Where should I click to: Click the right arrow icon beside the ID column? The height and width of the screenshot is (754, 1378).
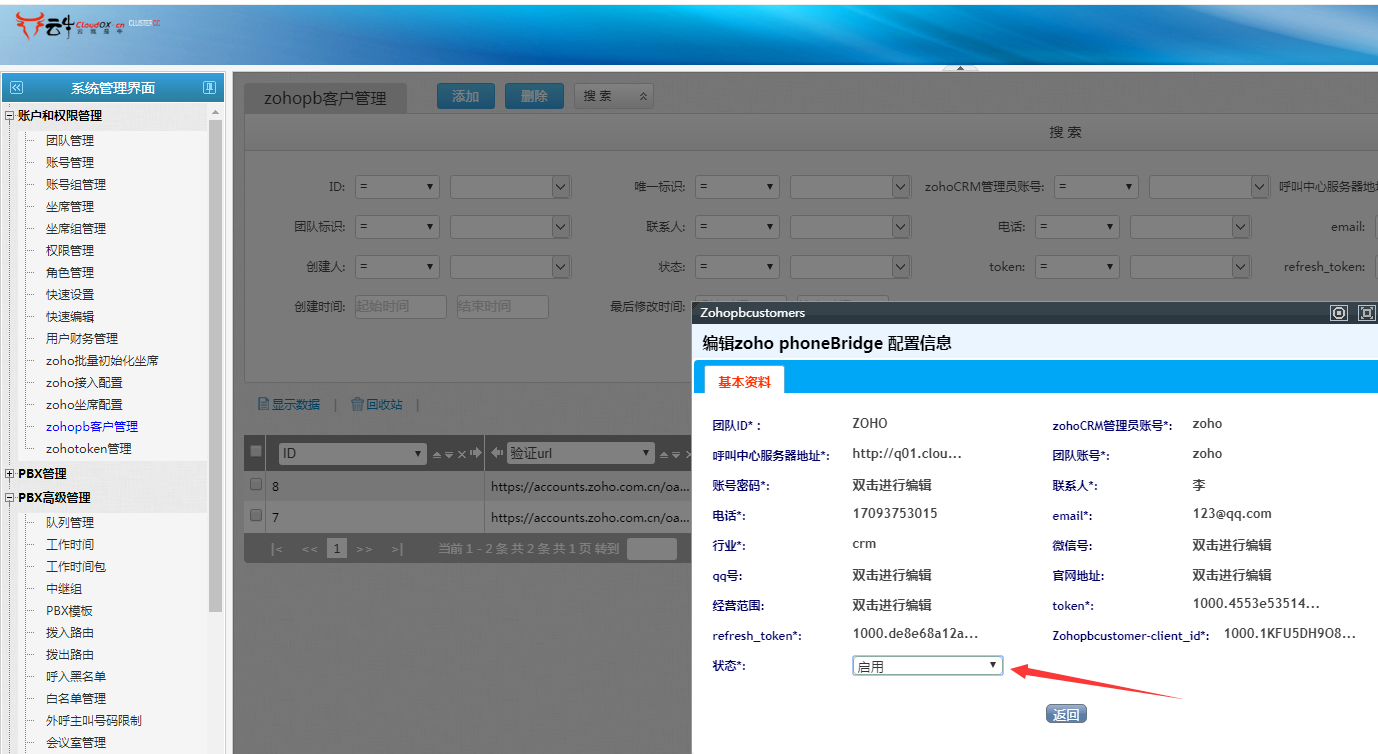click(x=475, y=453)
